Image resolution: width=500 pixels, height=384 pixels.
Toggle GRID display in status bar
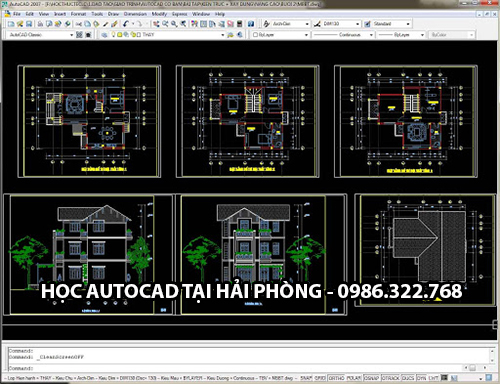tap(320, 378)
